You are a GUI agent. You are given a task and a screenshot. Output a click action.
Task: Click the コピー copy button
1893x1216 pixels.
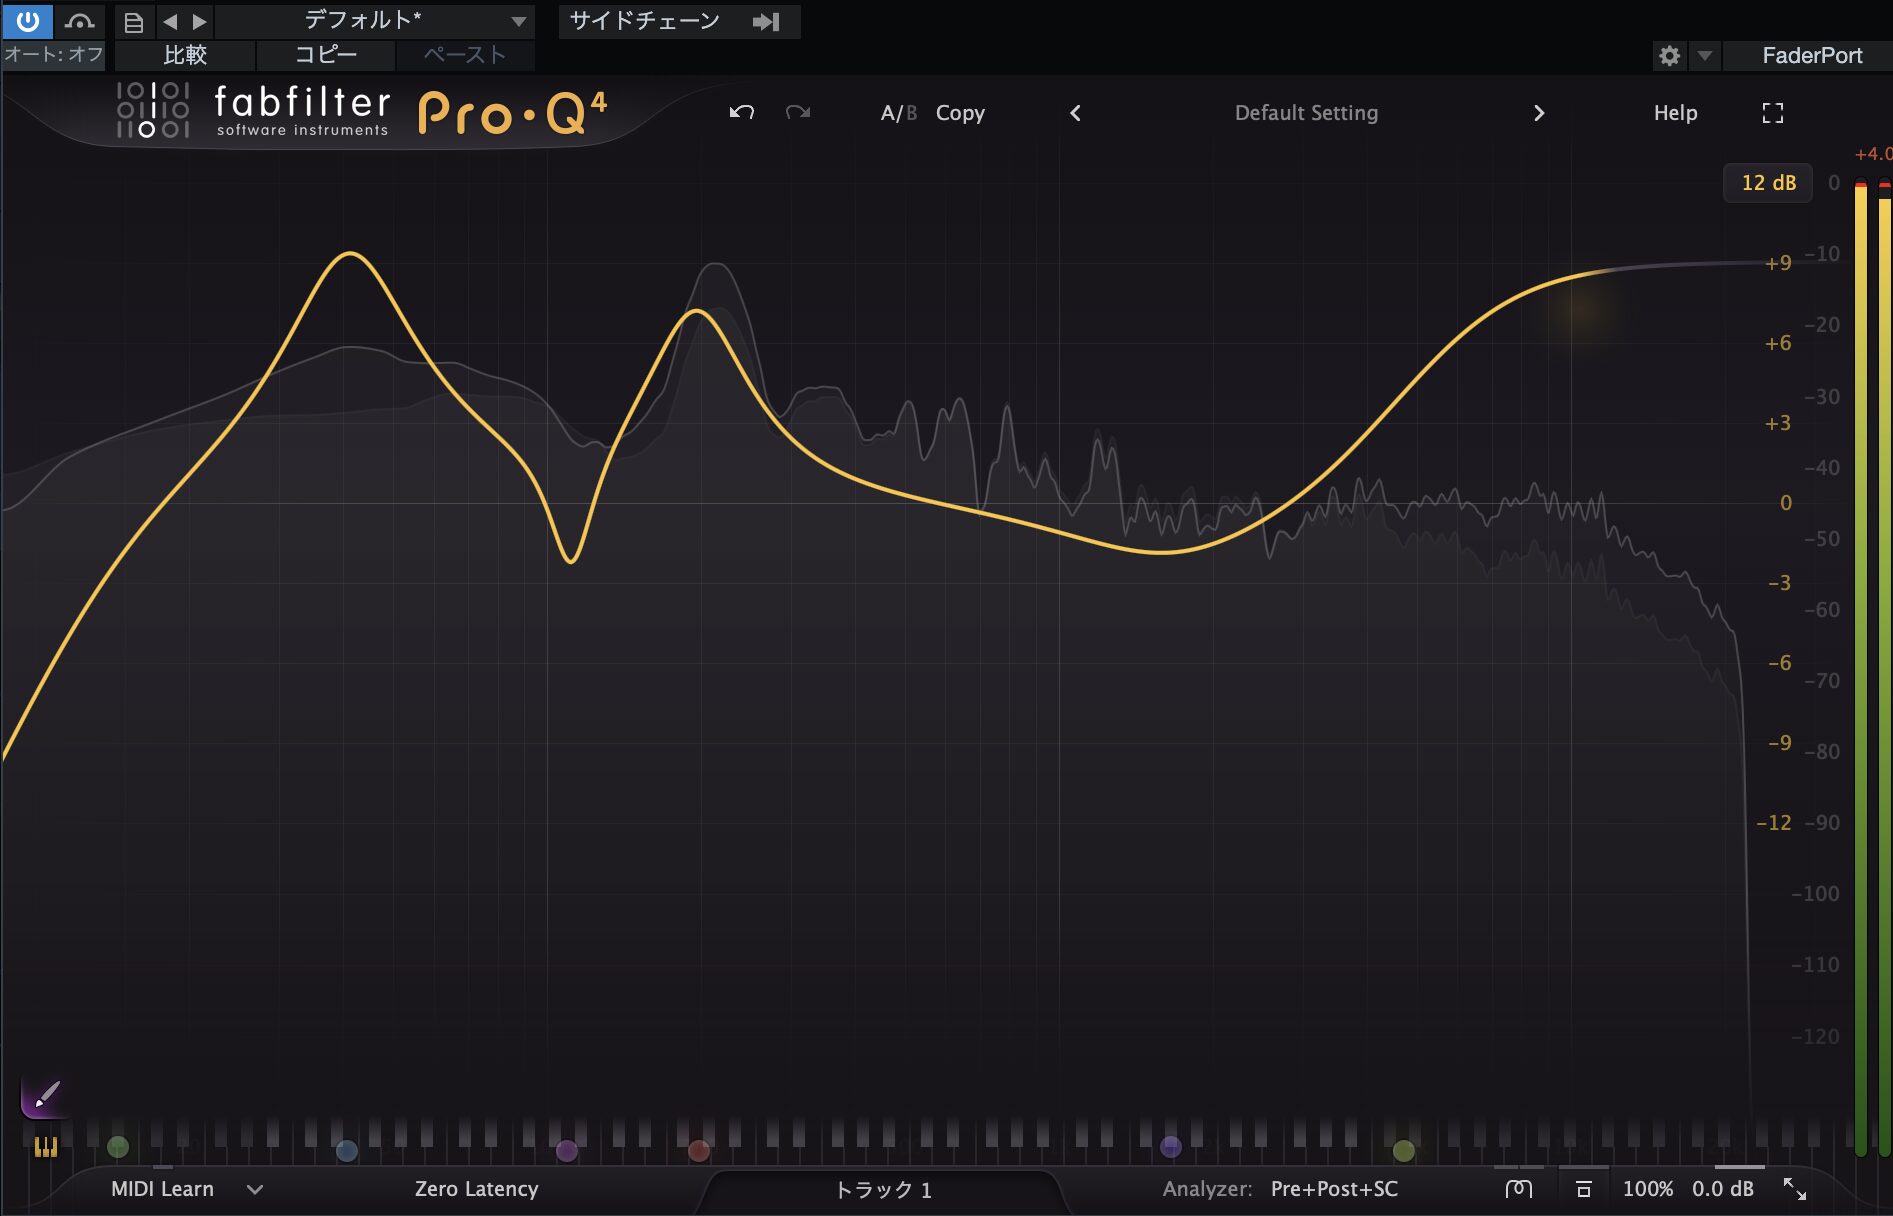point(326,55)
